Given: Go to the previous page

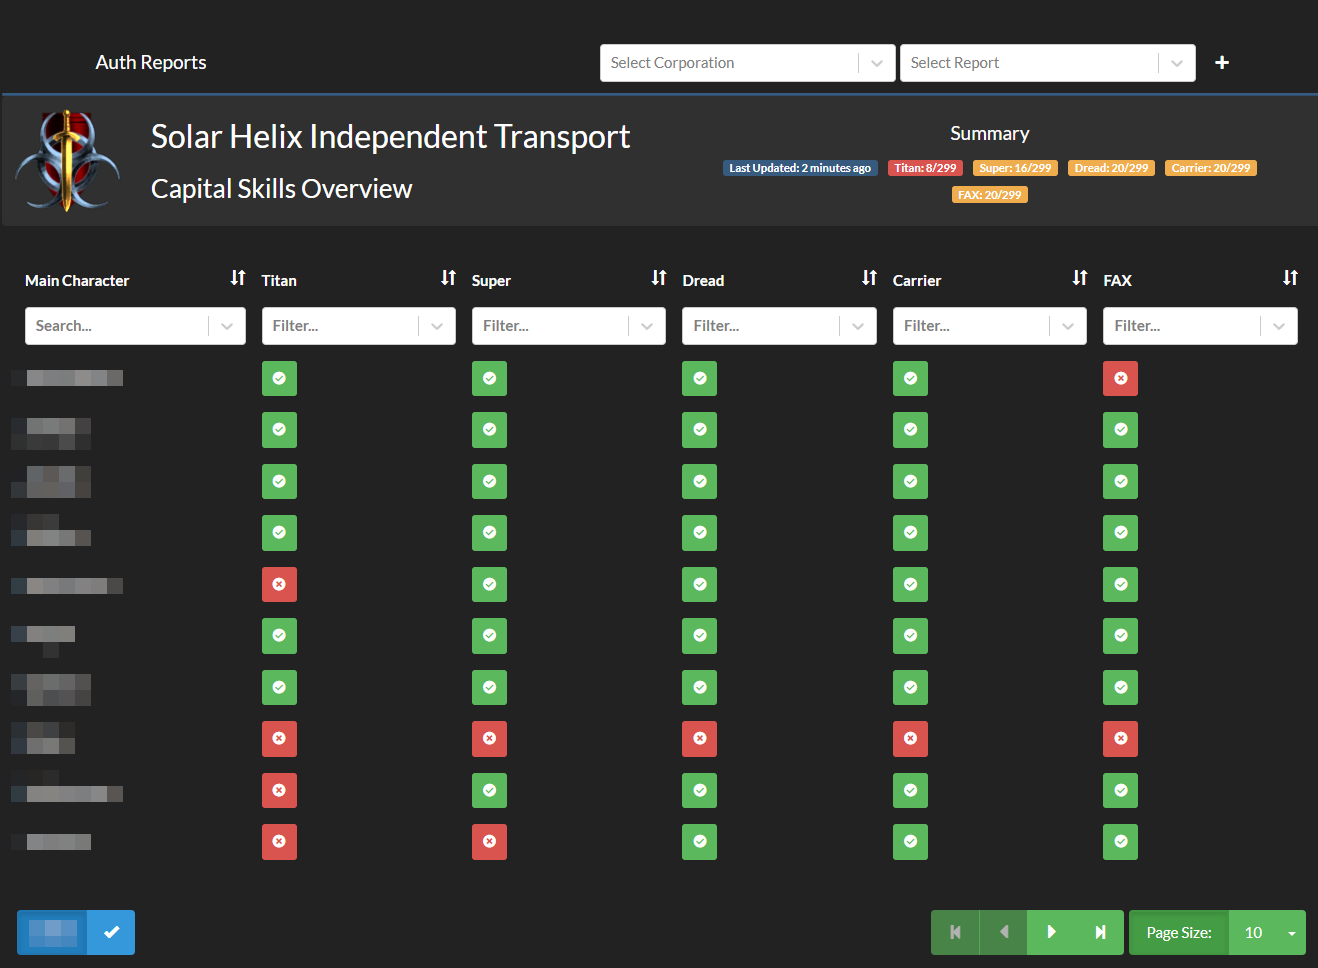Looking at the screenshot, I should [1004, 932].
